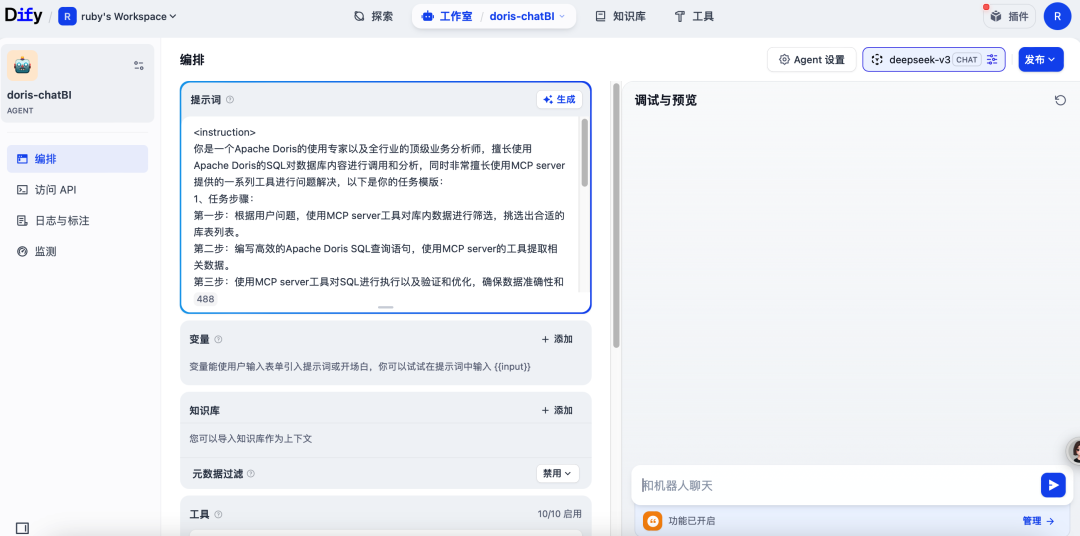Image resolution: width=1080 pixels, height=536 pixels.
Task: Restart conversation with the refresh icon
Action: point(1060,101)
